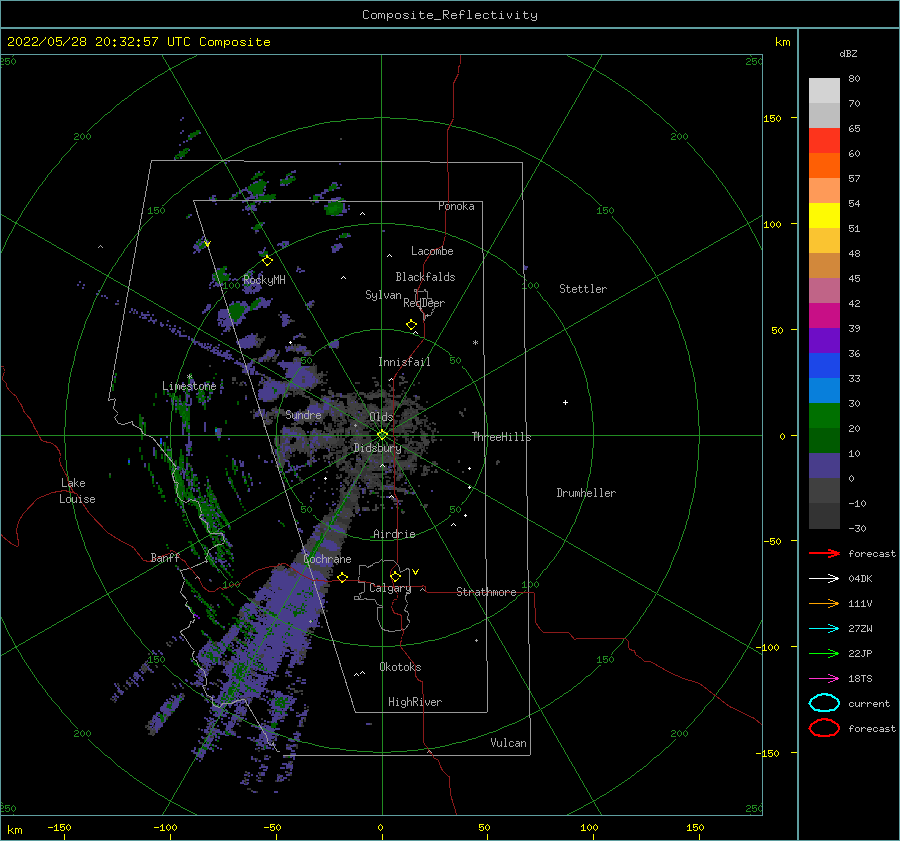Click the km unit label at top right

click(782, 42)
